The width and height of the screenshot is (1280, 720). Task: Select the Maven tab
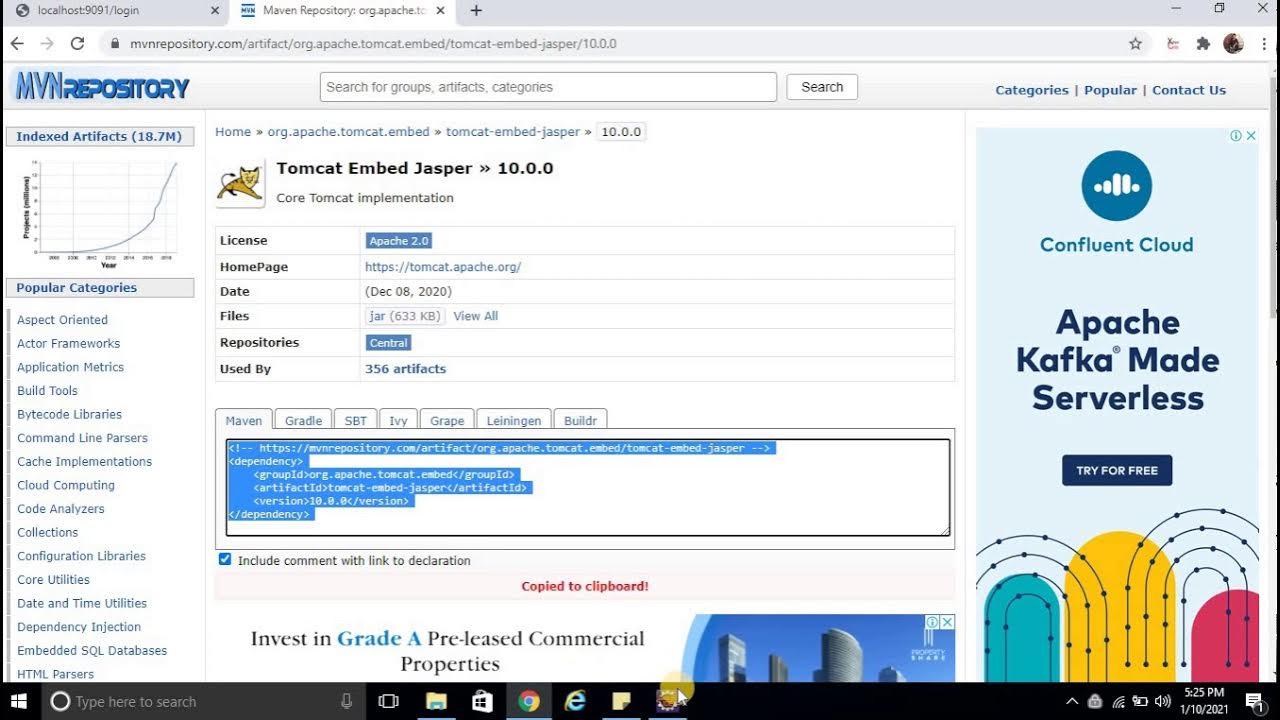(x=244, y=421)
